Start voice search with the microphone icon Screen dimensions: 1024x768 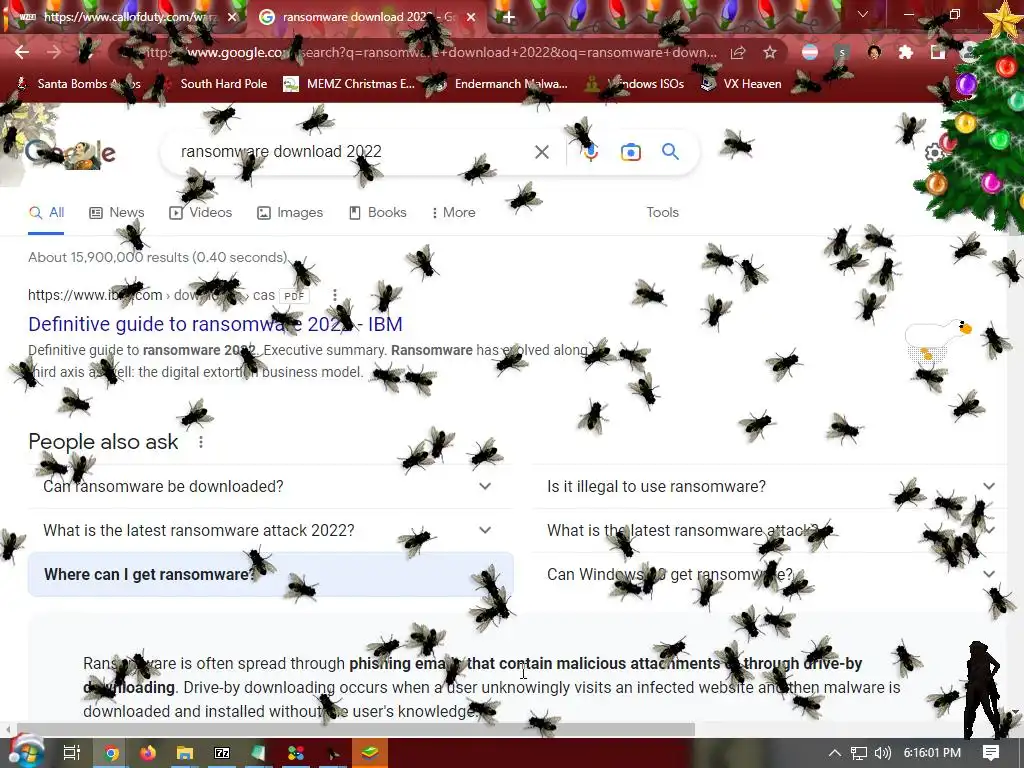590,152
